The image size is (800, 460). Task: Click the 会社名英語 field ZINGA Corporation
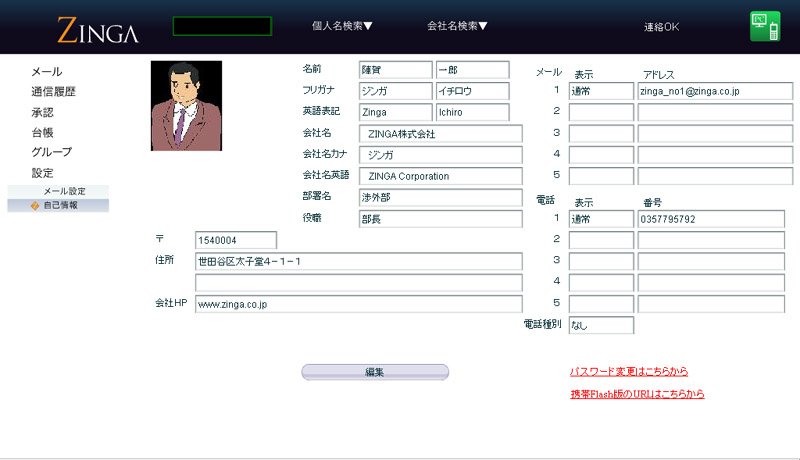pos(440,176)
